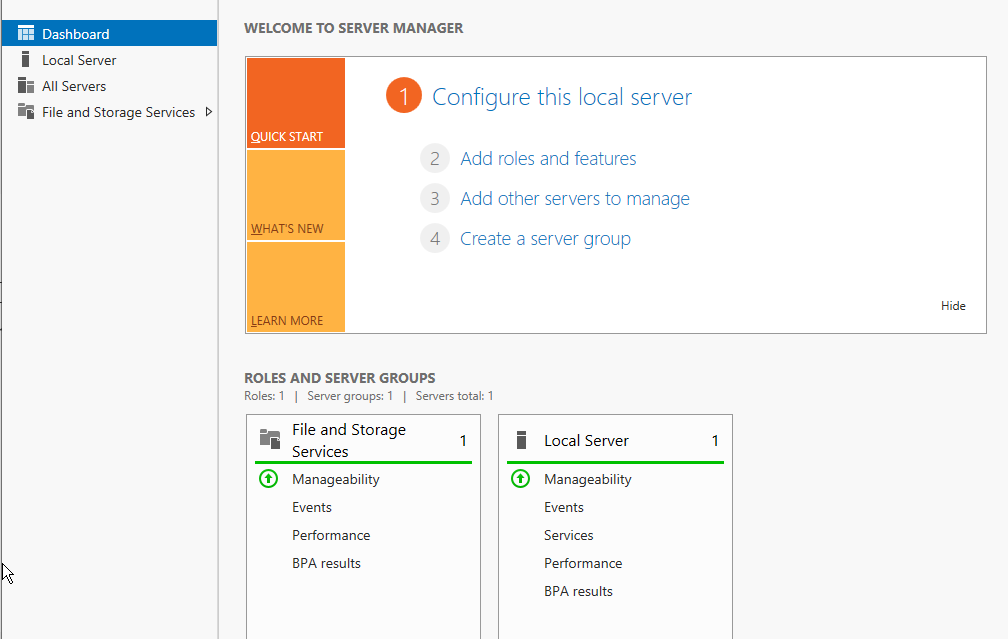This screenshot has height=639, width=1008.
Task: Select the Learn More tab
Action: pos(296,287)
